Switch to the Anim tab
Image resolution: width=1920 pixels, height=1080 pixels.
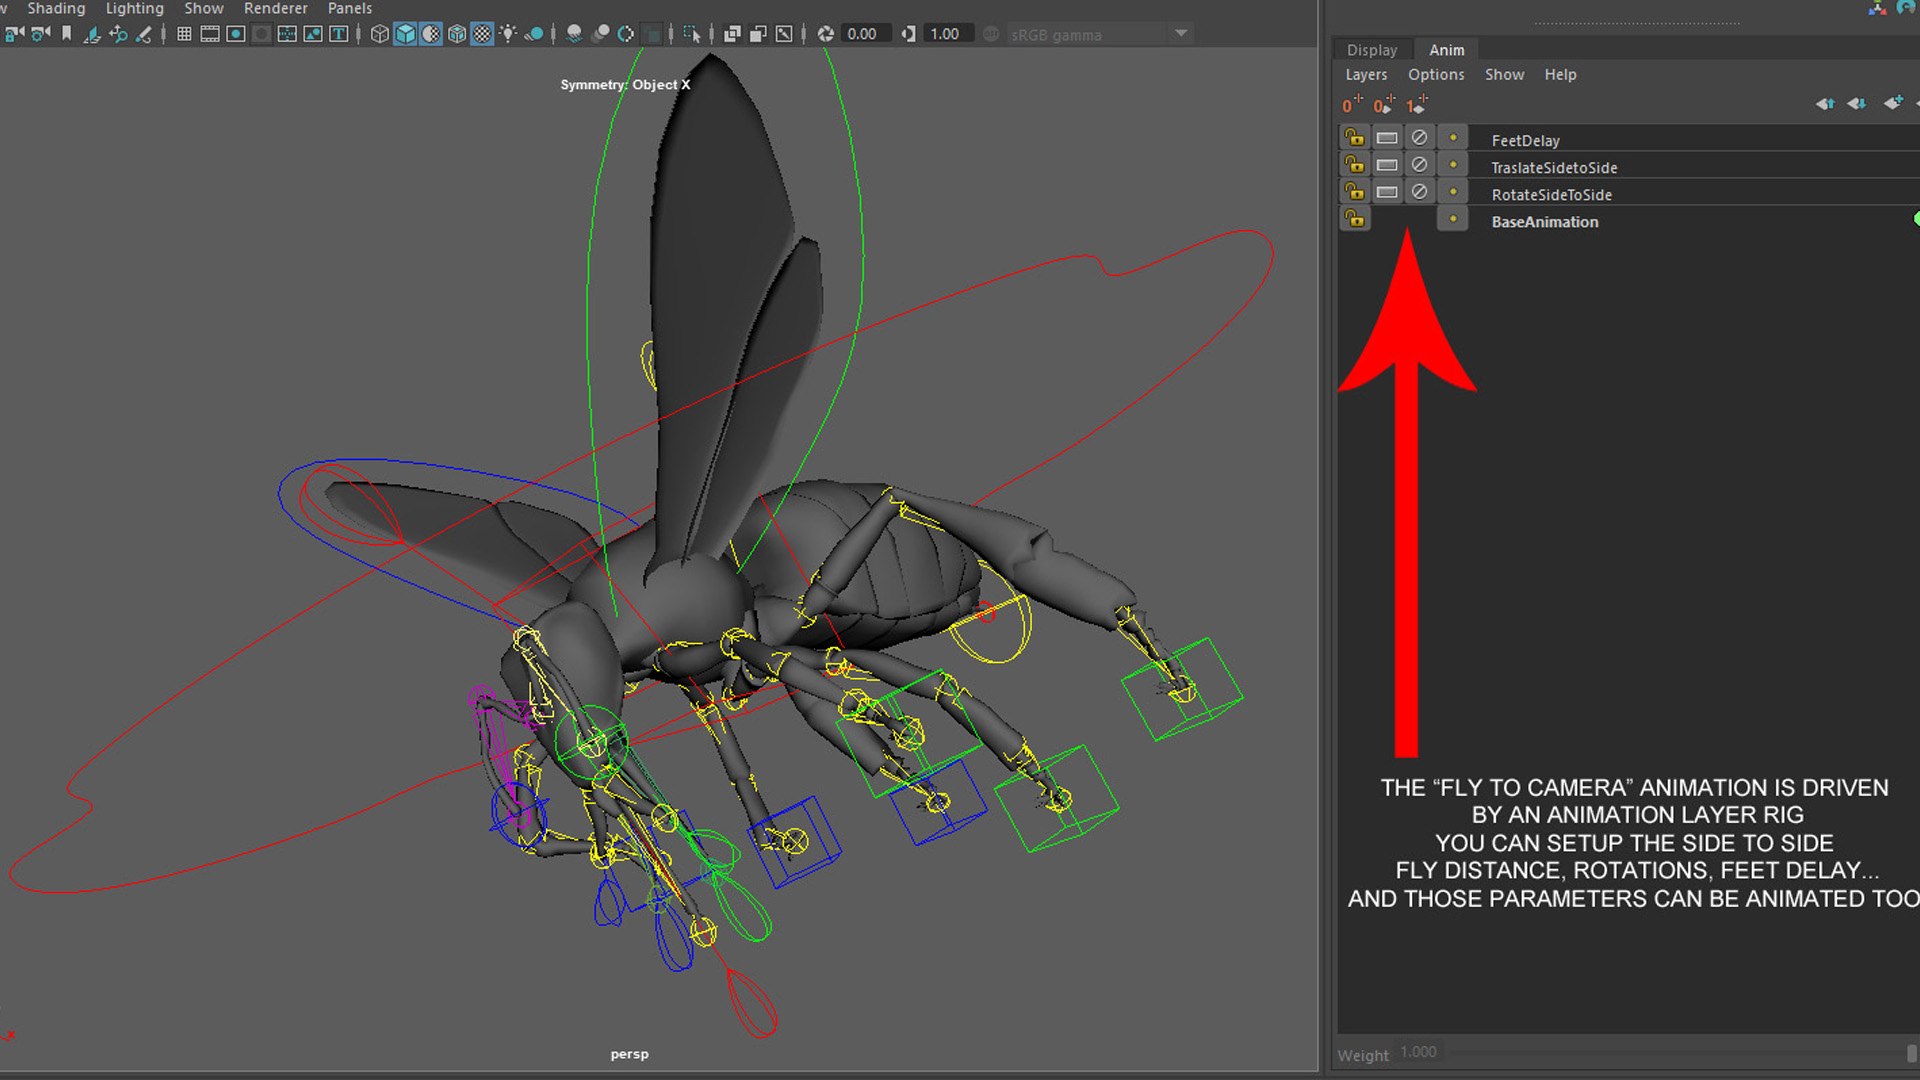tap(1446, 50)
